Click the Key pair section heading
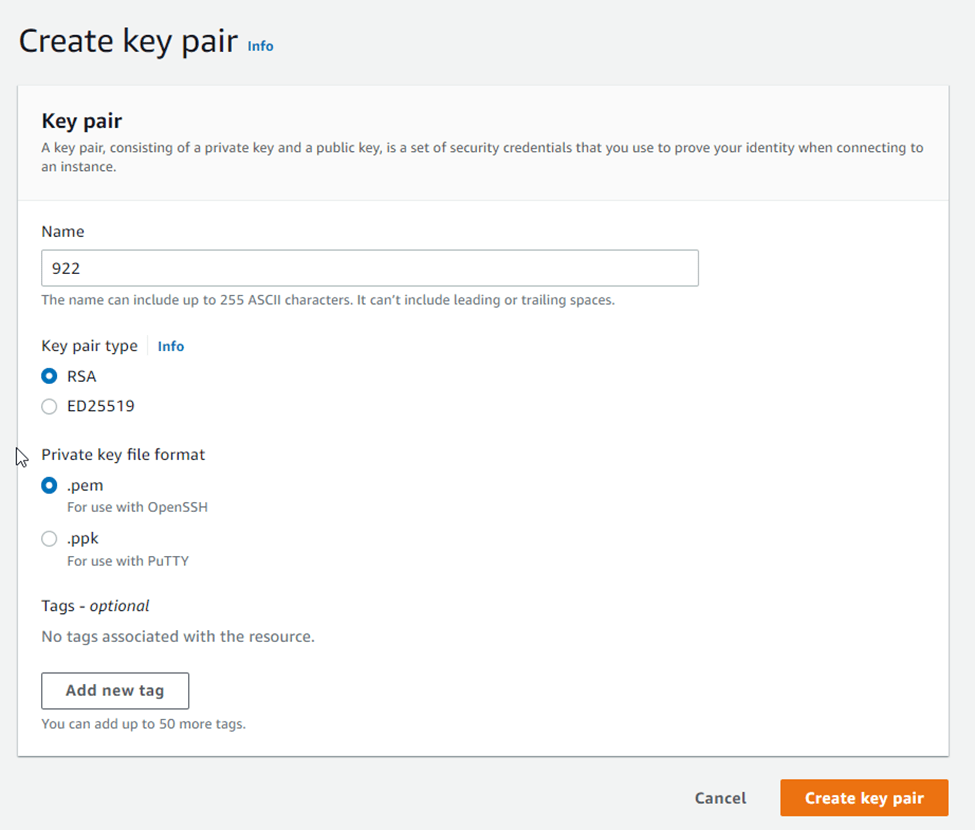This screenshot has width=975, height=830. 81,121
